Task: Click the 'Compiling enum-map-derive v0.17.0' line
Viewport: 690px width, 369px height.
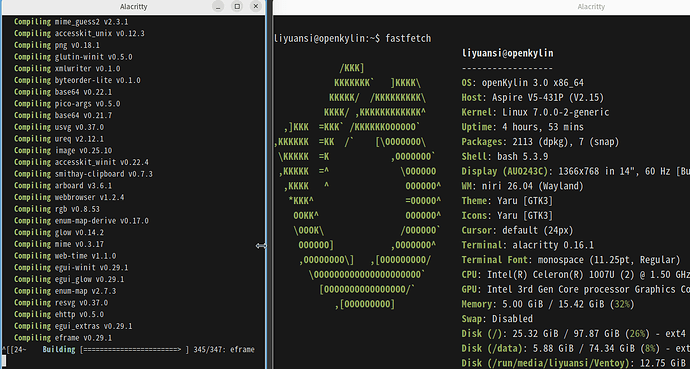Action: tap(81, 221)
